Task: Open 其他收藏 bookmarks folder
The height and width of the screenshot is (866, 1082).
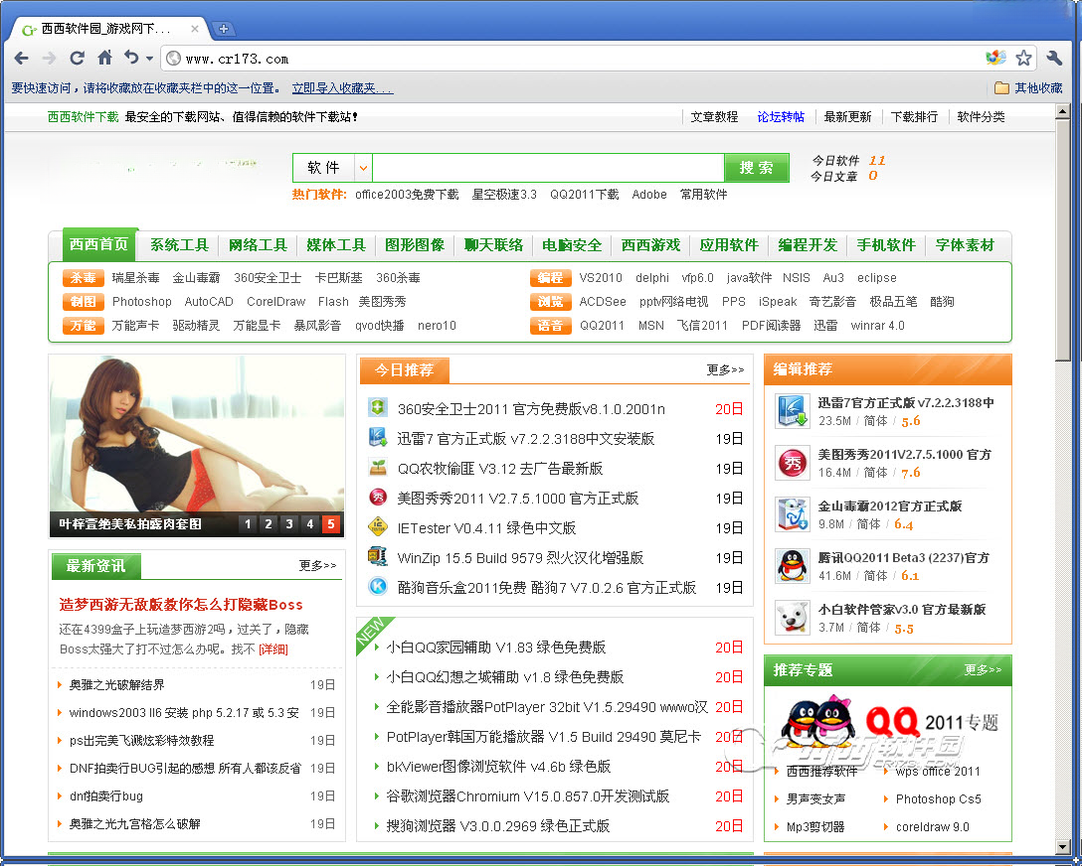Action: [1028, 88]
